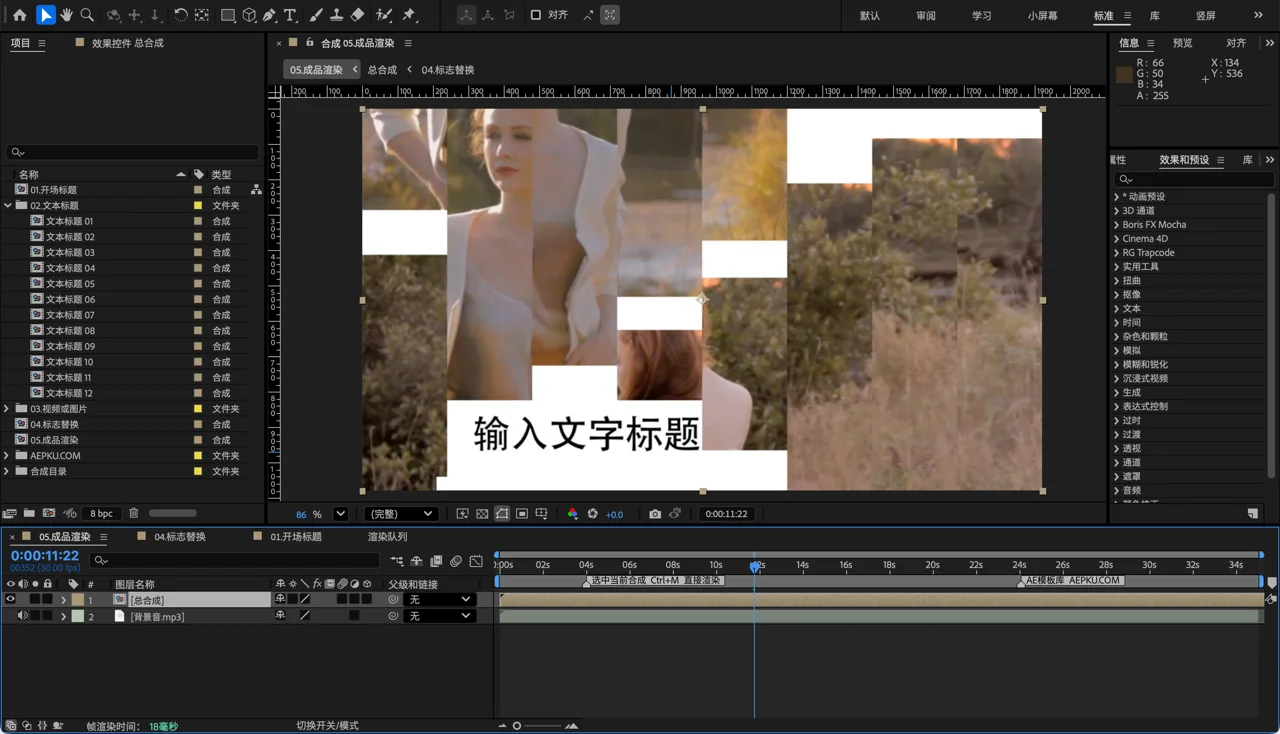
Task: Select the Clone Stamp tool
Action: tap(336, 15)
